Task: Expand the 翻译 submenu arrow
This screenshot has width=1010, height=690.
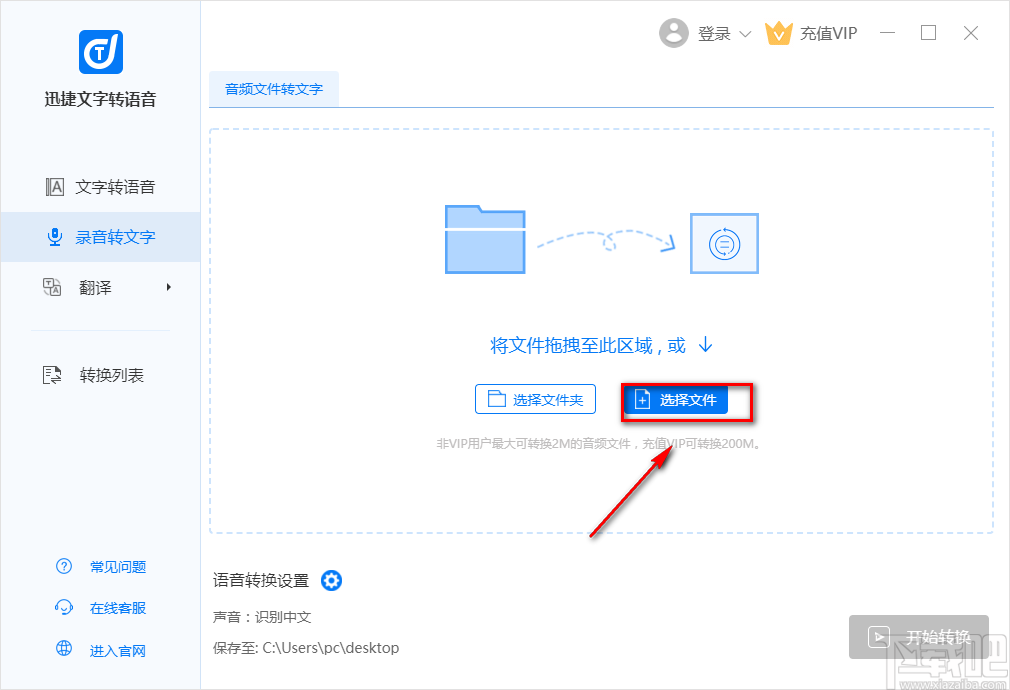Action: (170, 288)
